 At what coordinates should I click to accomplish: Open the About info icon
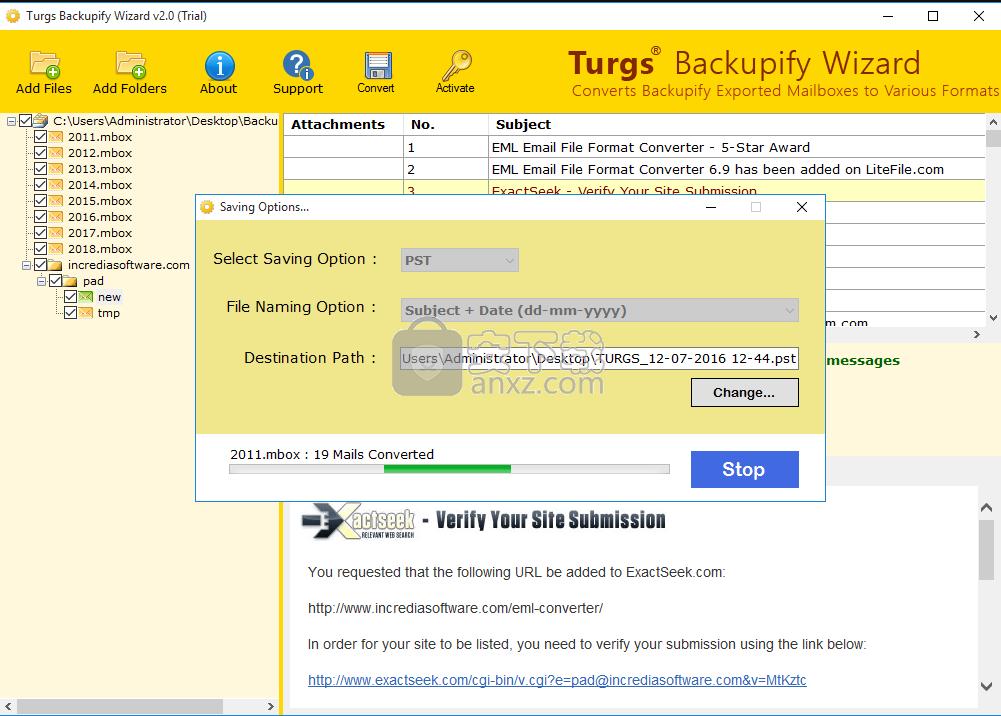(219, 66)
